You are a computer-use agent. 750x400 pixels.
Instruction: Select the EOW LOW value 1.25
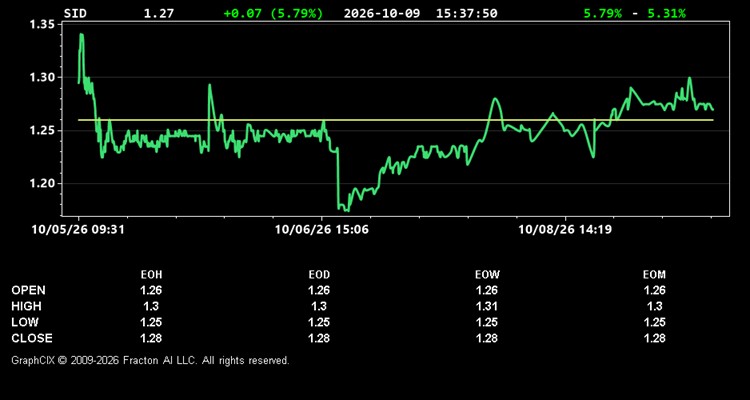(487, 322)
